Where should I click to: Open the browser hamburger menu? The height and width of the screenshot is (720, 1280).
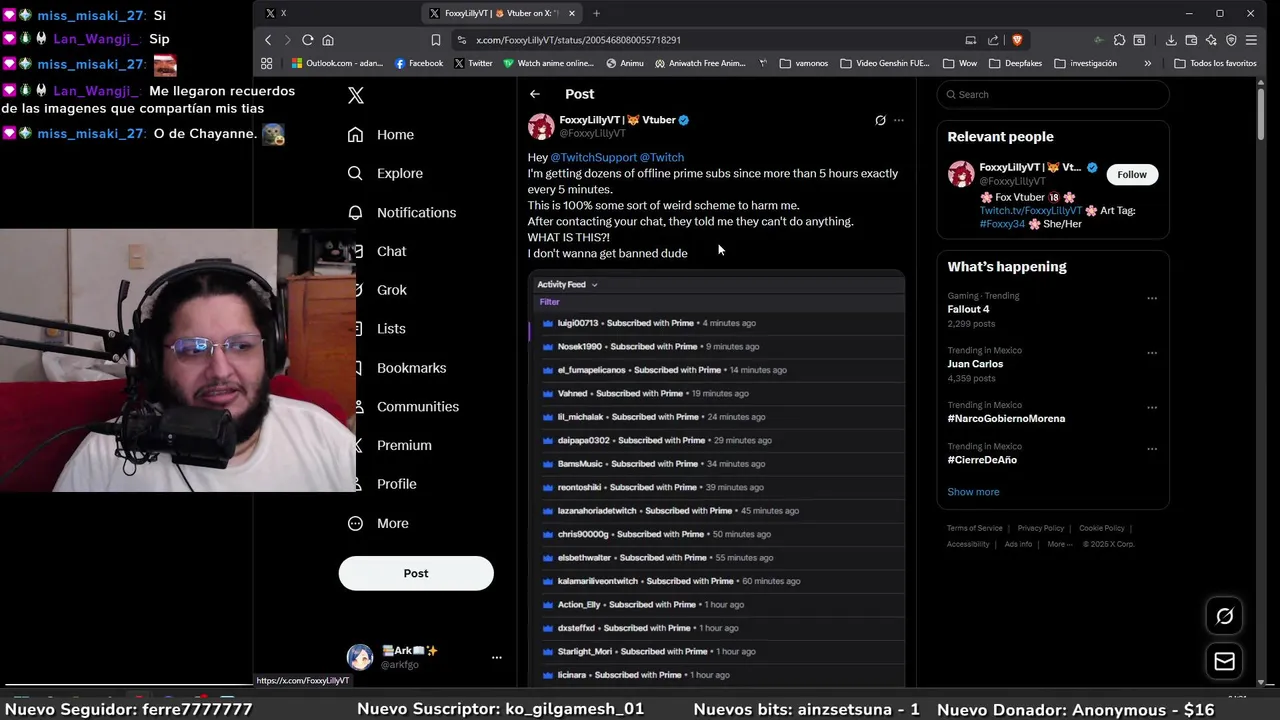pos(1251,40)
